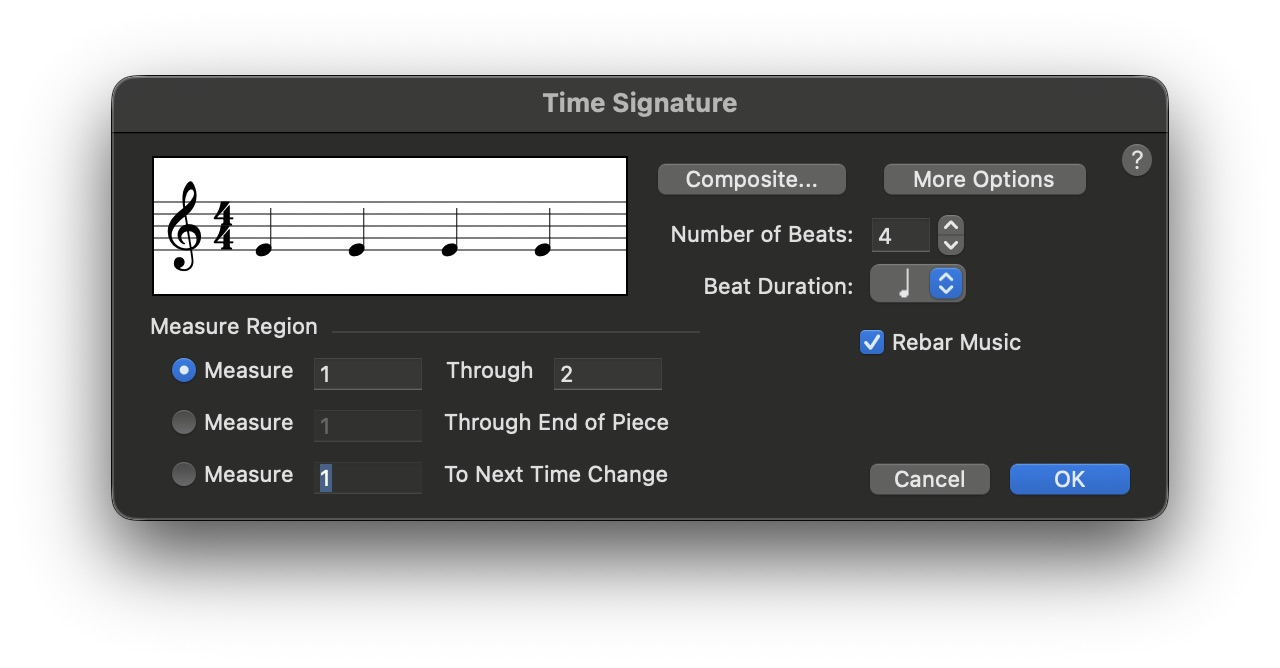Select Measure To Next Time Change option

pos(184,475)
